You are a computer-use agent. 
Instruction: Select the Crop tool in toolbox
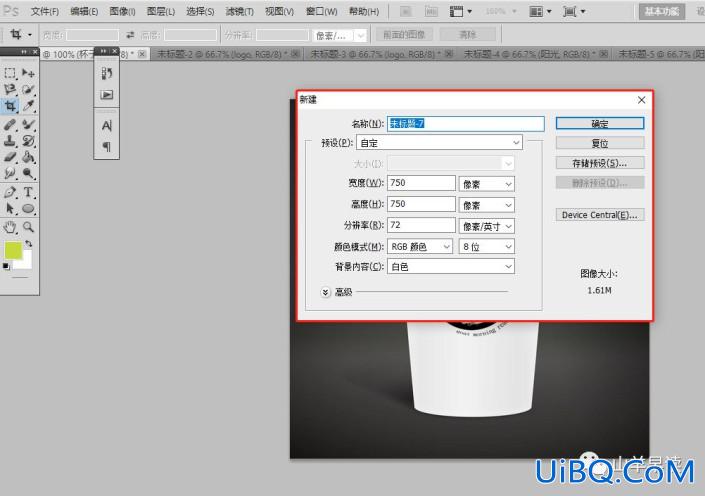click(10, 106)
